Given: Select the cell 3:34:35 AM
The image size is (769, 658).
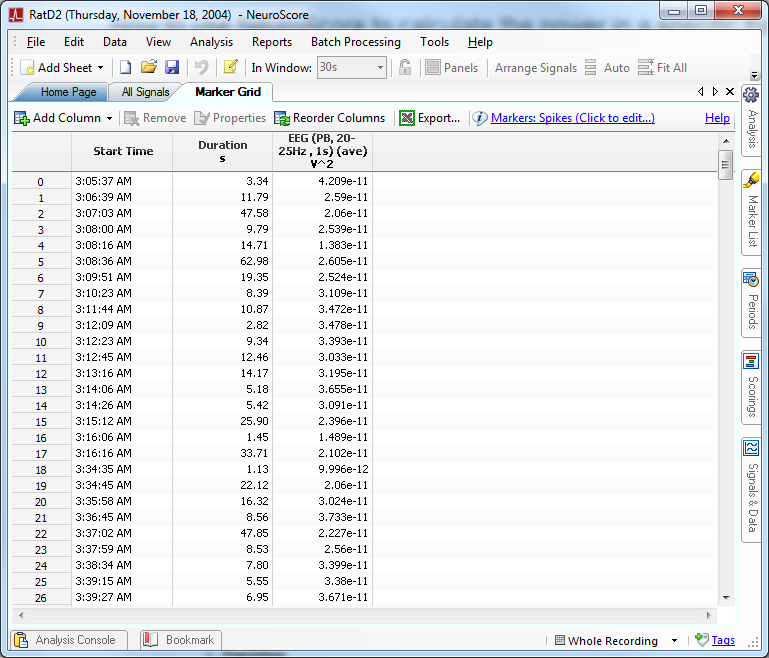Looking at the screenshot, I should (x=122, y=469).
